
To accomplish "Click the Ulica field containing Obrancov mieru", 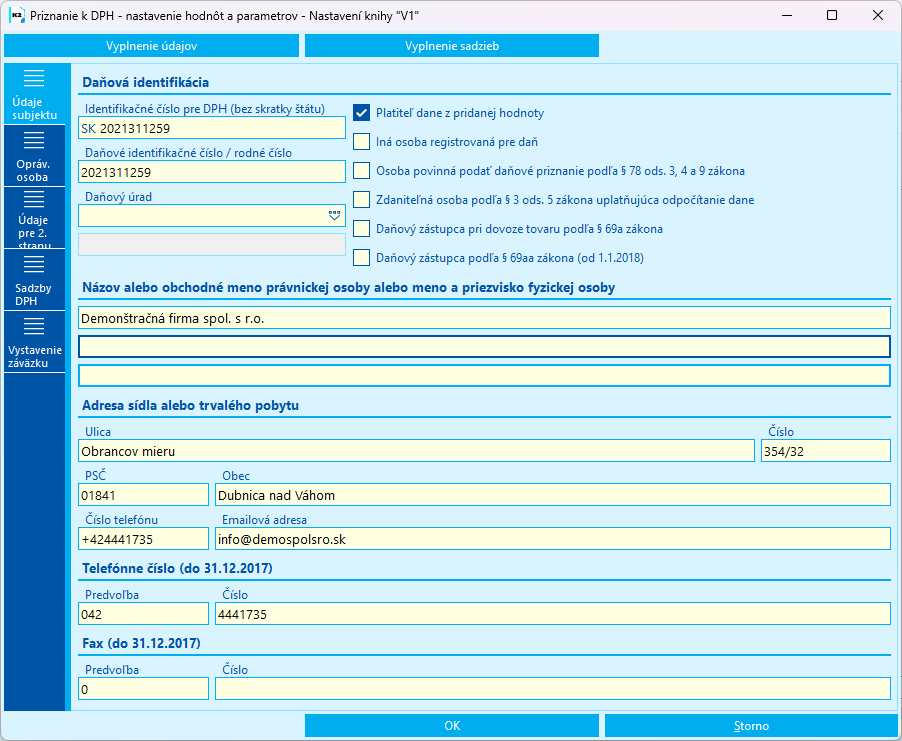I will click(416, 451).
